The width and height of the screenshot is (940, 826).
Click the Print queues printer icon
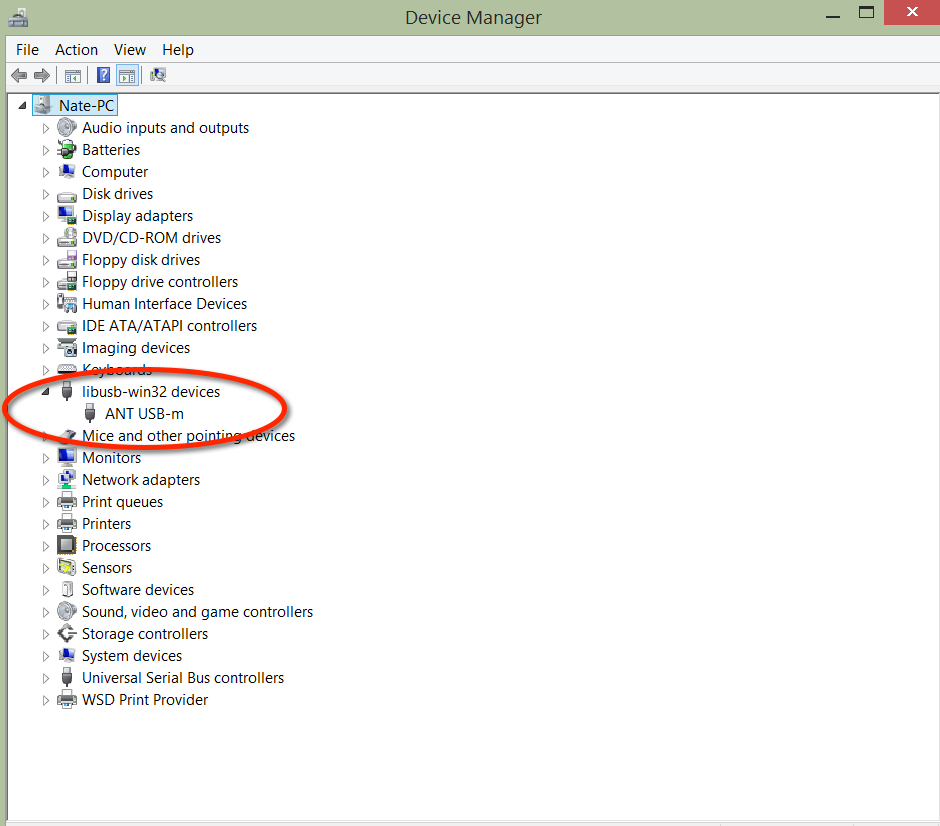(x=67, y=501)
